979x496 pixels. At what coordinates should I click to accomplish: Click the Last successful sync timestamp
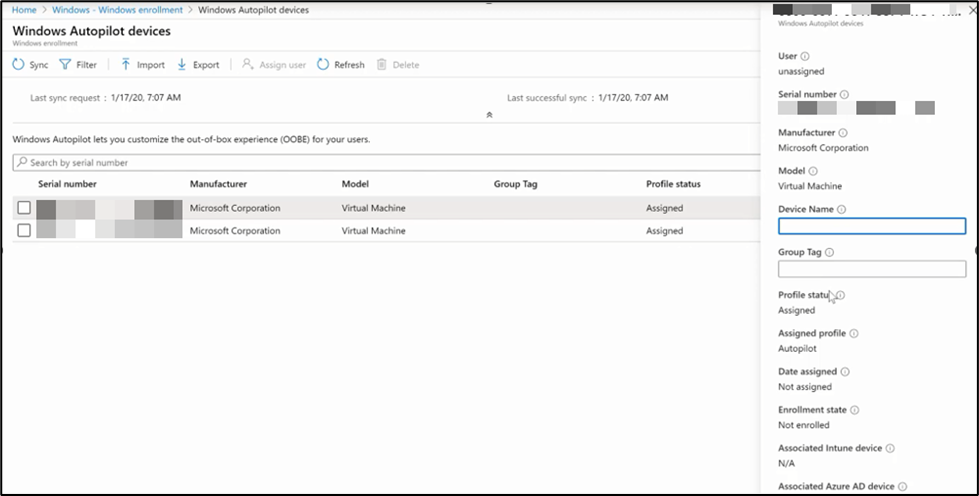coord(633,97)
